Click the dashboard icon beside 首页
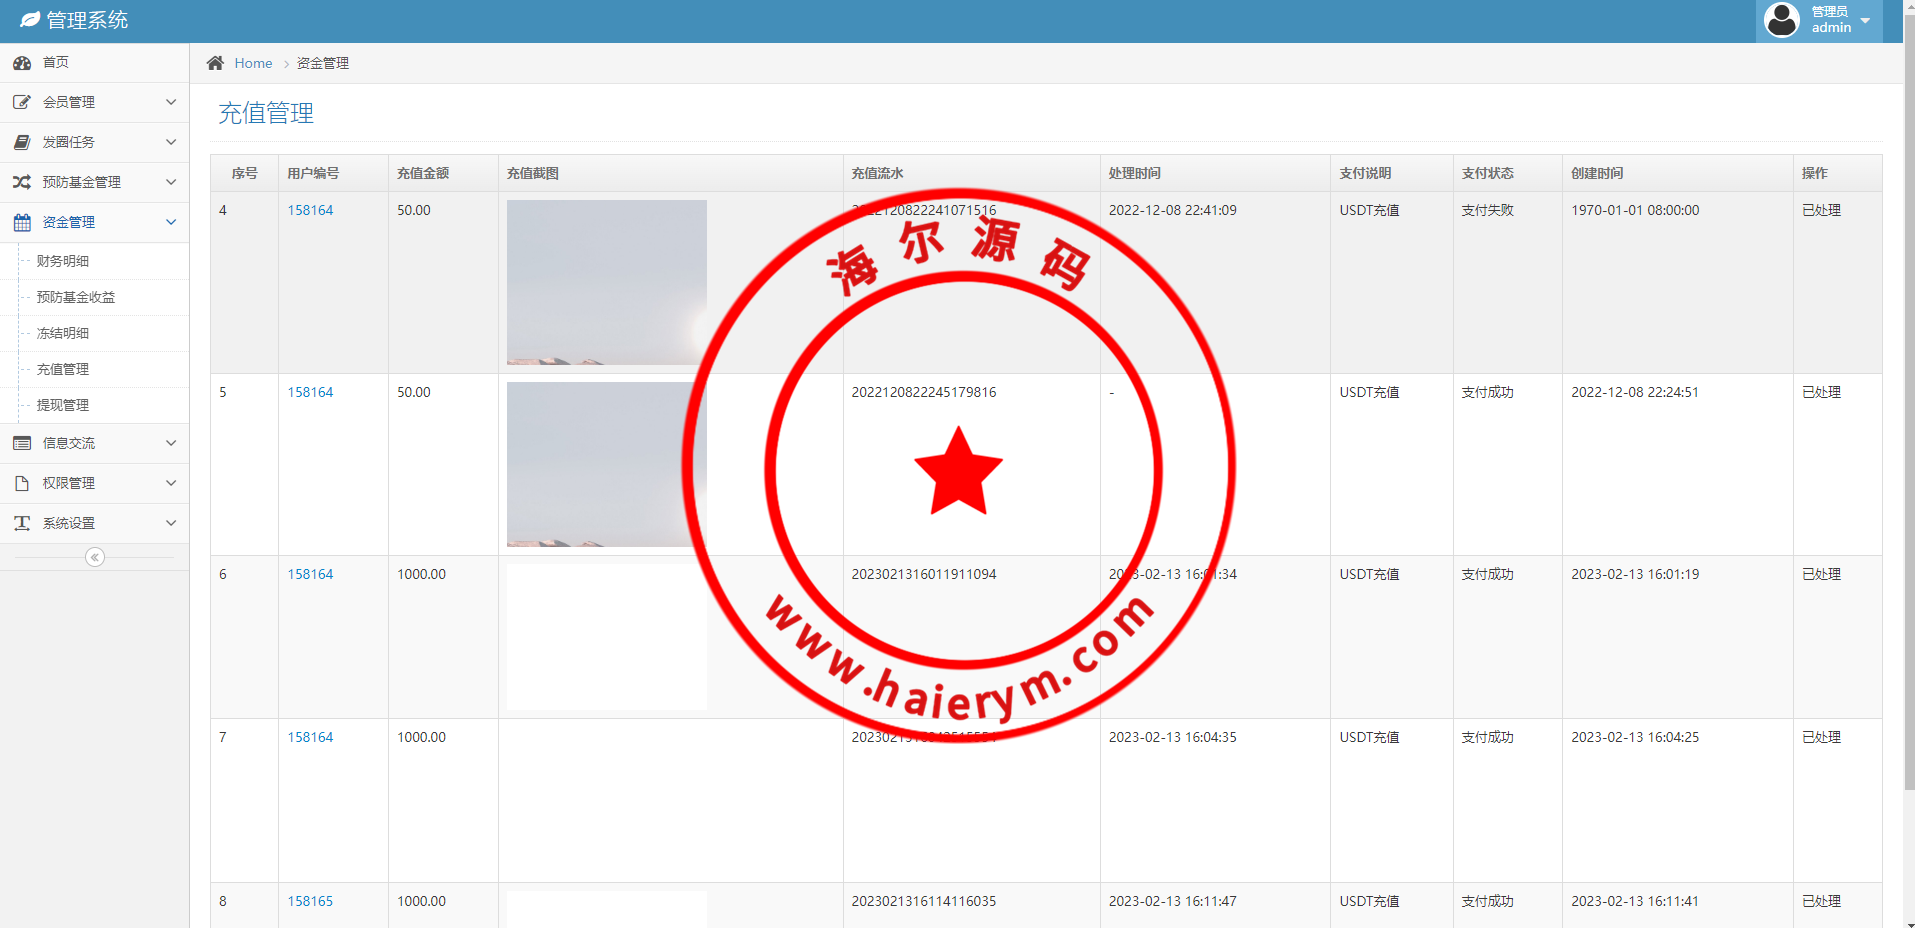Image resolution: width=1915 pixels, height=928 pixels. pos(22,63)
